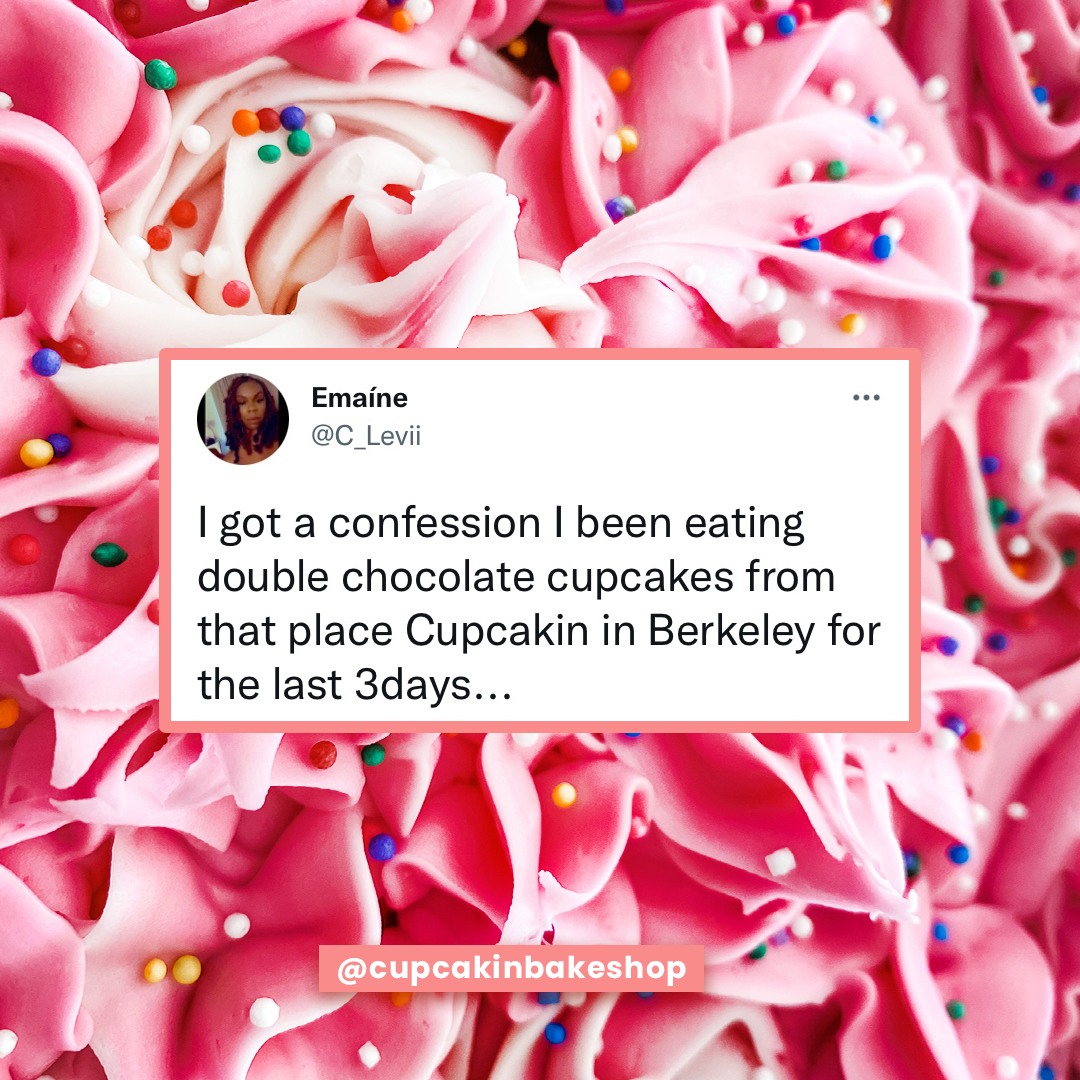Click the large green sprinkle above the white rosette
This screenshot has width=1080, height=1080.
click(160, 74)
